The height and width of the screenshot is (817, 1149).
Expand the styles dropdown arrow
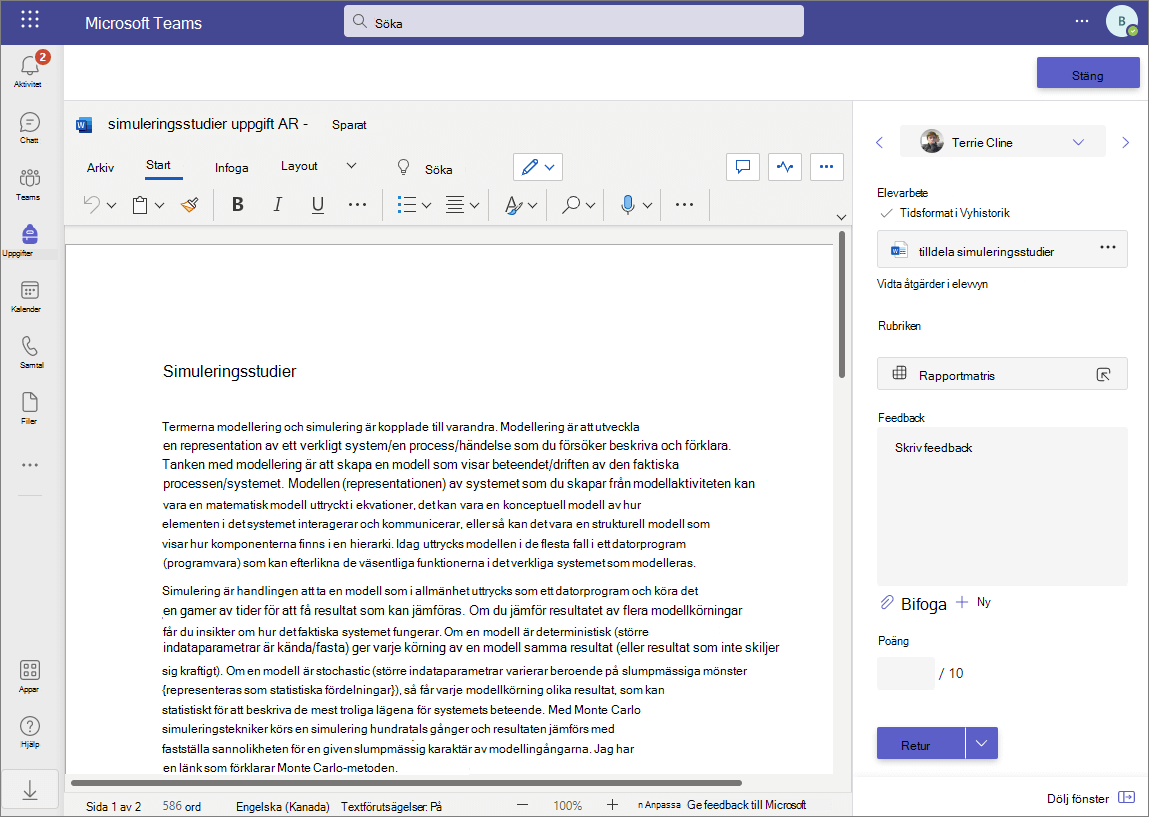click(x=533, y=206)
